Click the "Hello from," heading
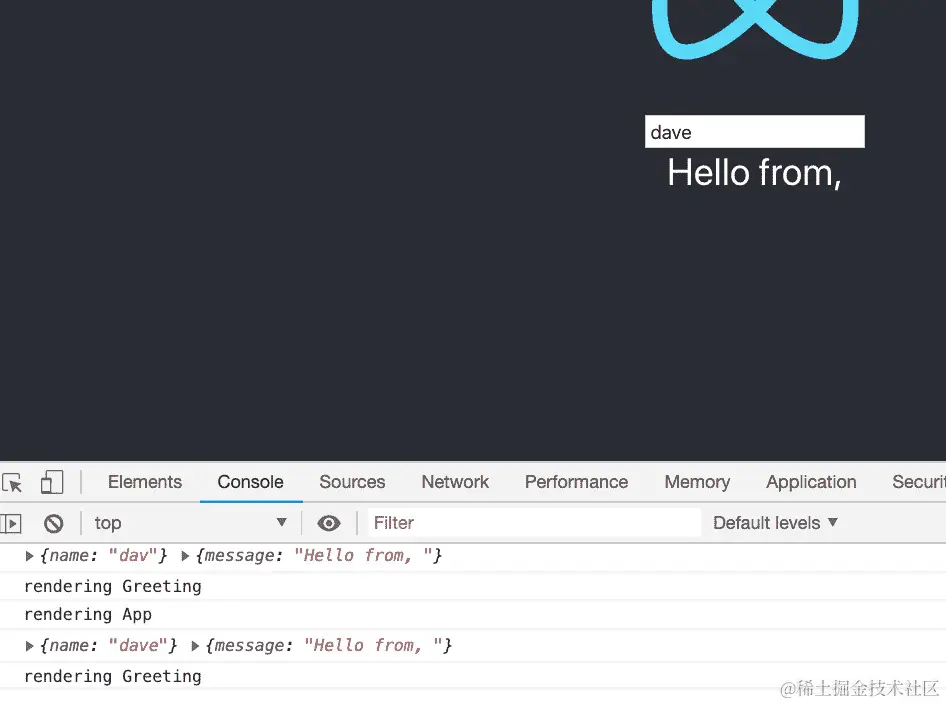 [754, 173]
